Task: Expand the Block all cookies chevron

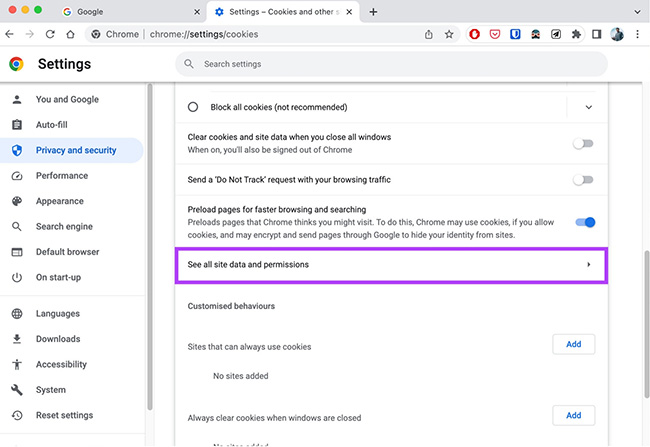Action: click(x=588, y=107)
